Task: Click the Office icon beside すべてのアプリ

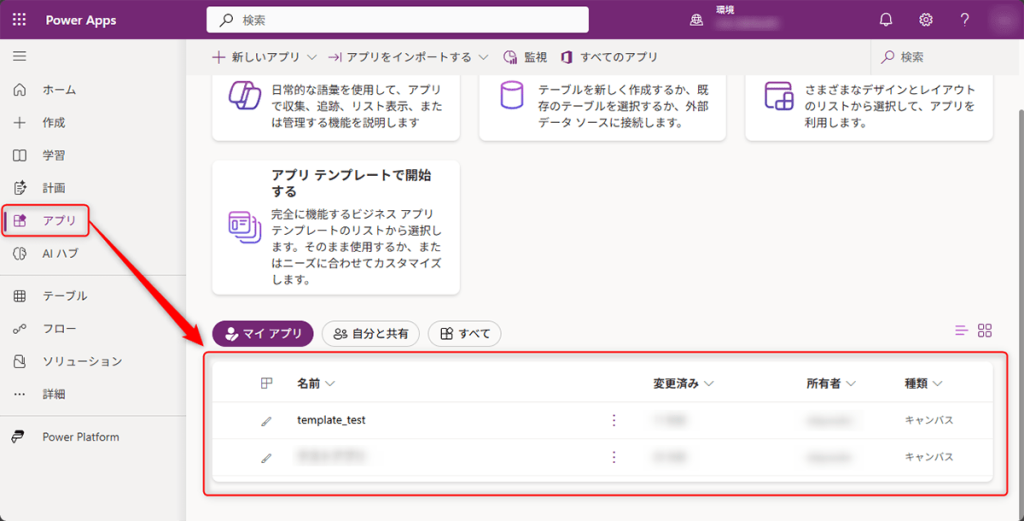Action: tap(567, 57)
